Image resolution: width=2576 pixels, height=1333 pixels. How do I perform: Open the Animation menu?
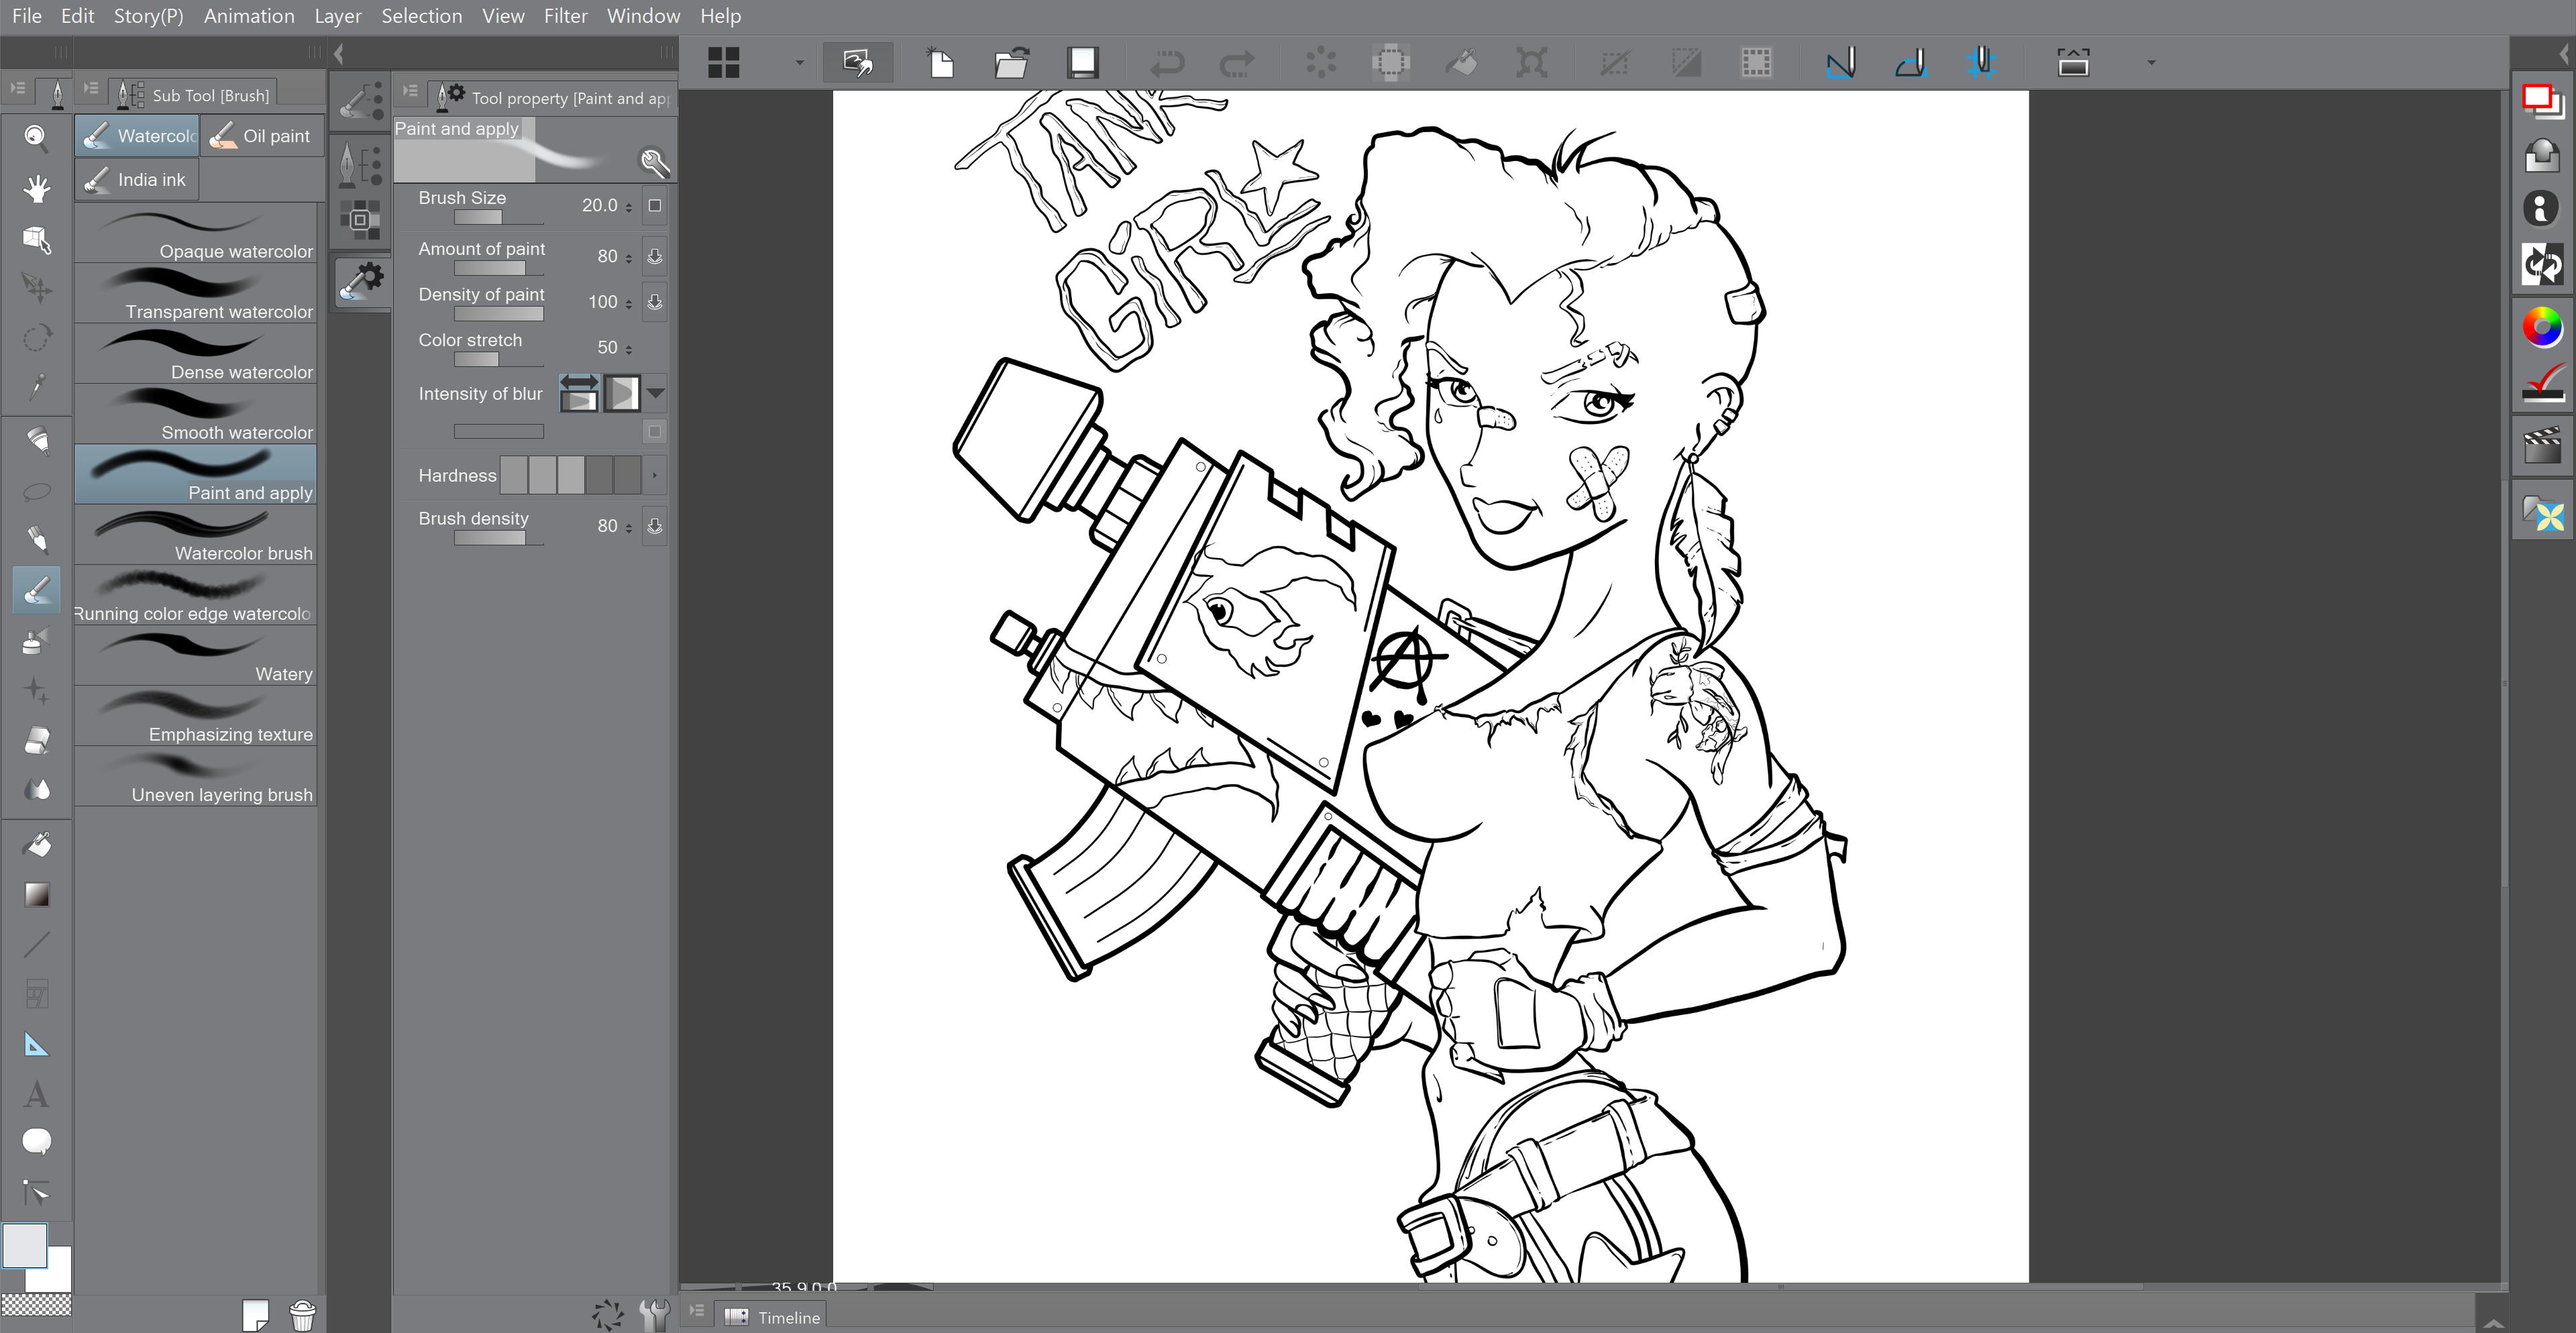tap(249, 16)
